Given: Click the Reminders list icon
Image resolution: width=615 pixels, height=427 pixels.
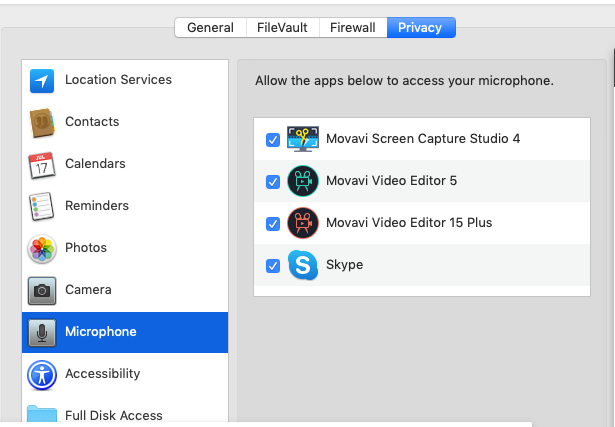Looking at the screenshot, I should [42, 206].
